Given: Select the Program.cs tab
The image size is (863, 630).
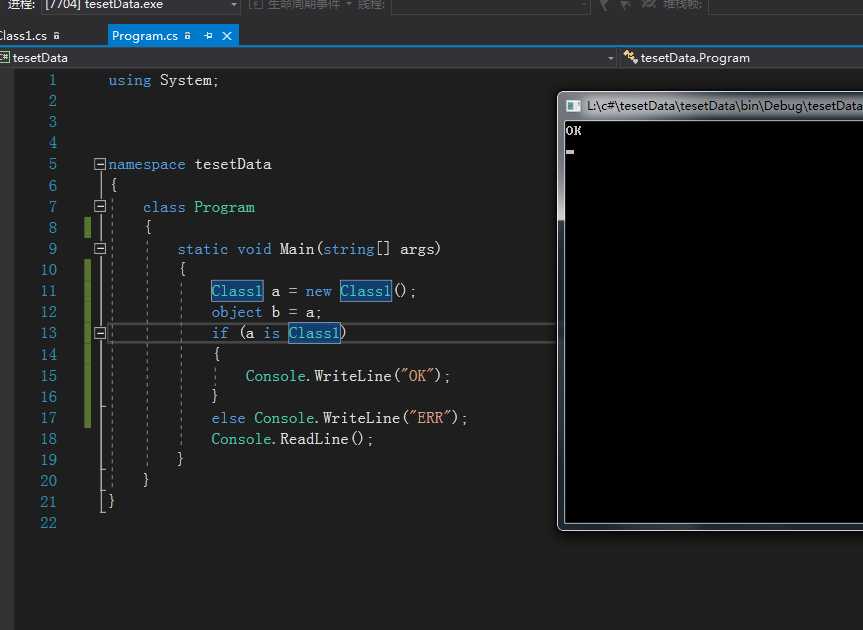Looking at the screenshot, I should (x=145, y=36).
